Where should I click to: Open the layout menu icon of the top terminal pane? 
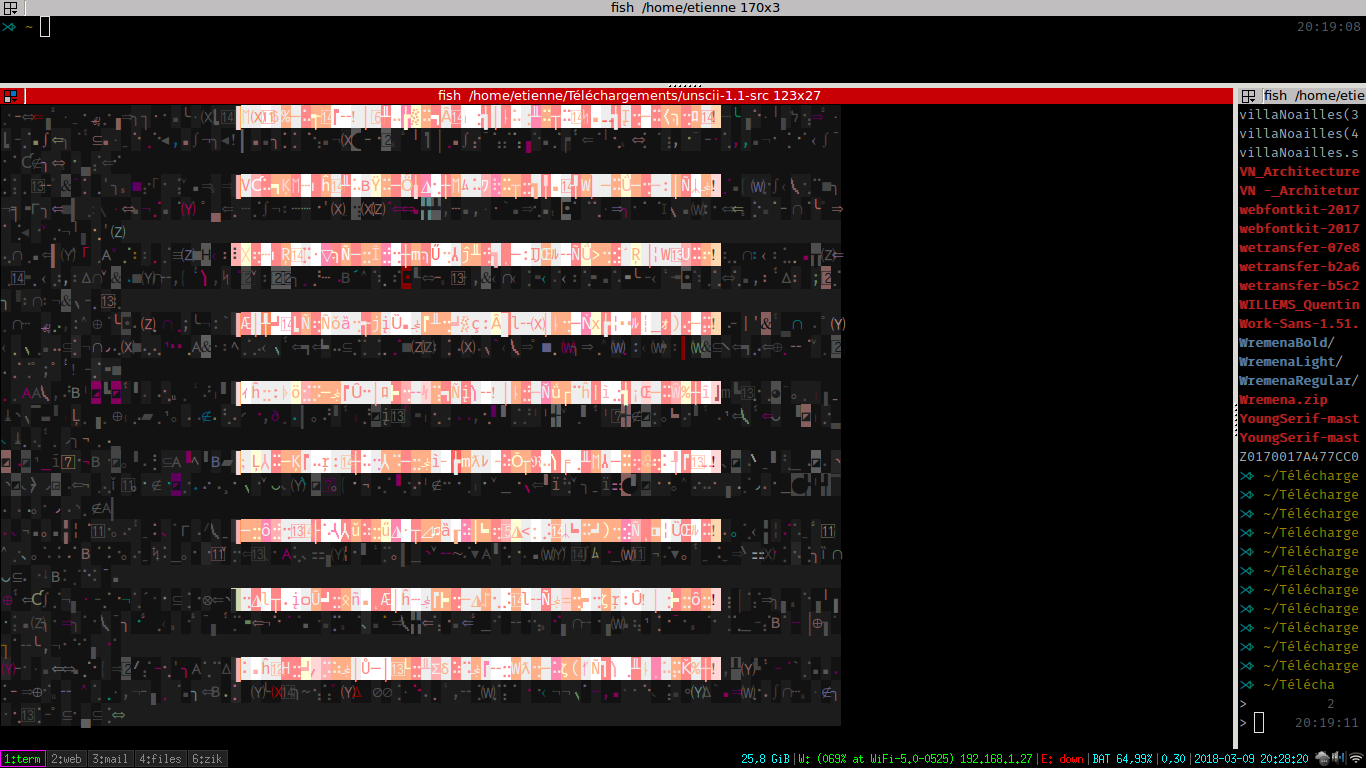click(x=9, y=8)
